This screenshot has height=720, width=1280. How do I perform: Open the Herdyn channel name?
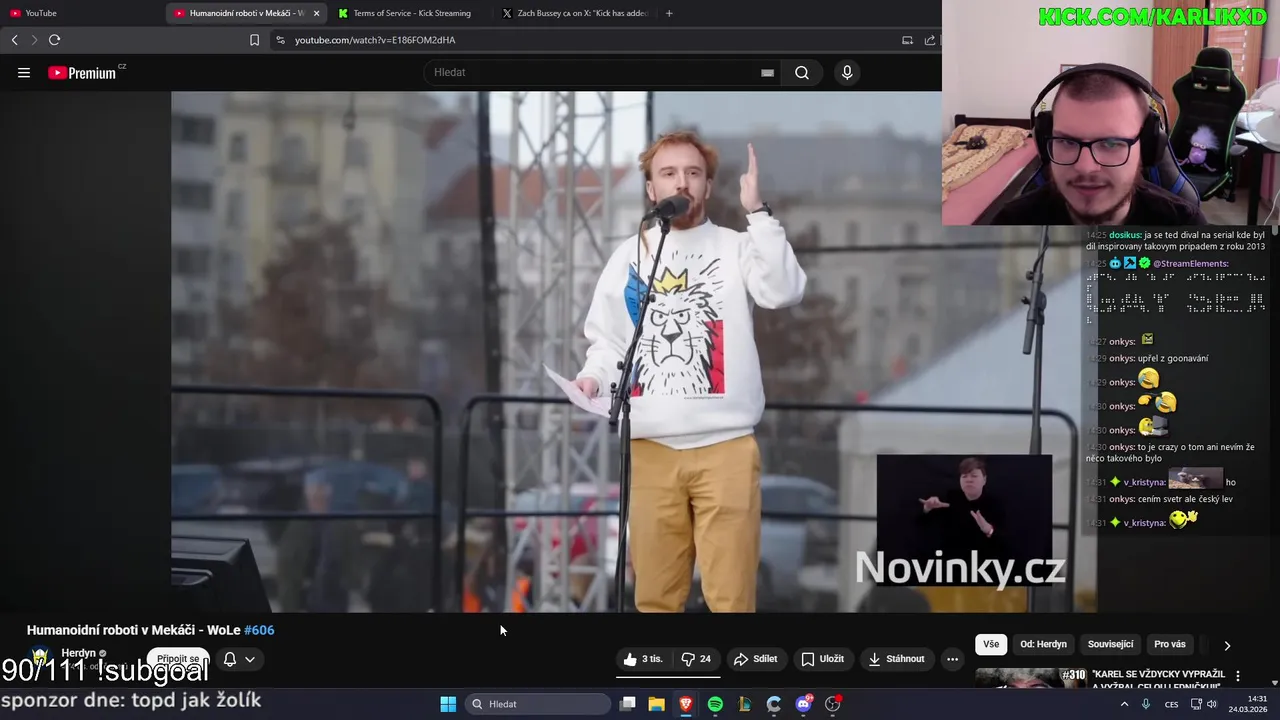click(x=79, y=653)
